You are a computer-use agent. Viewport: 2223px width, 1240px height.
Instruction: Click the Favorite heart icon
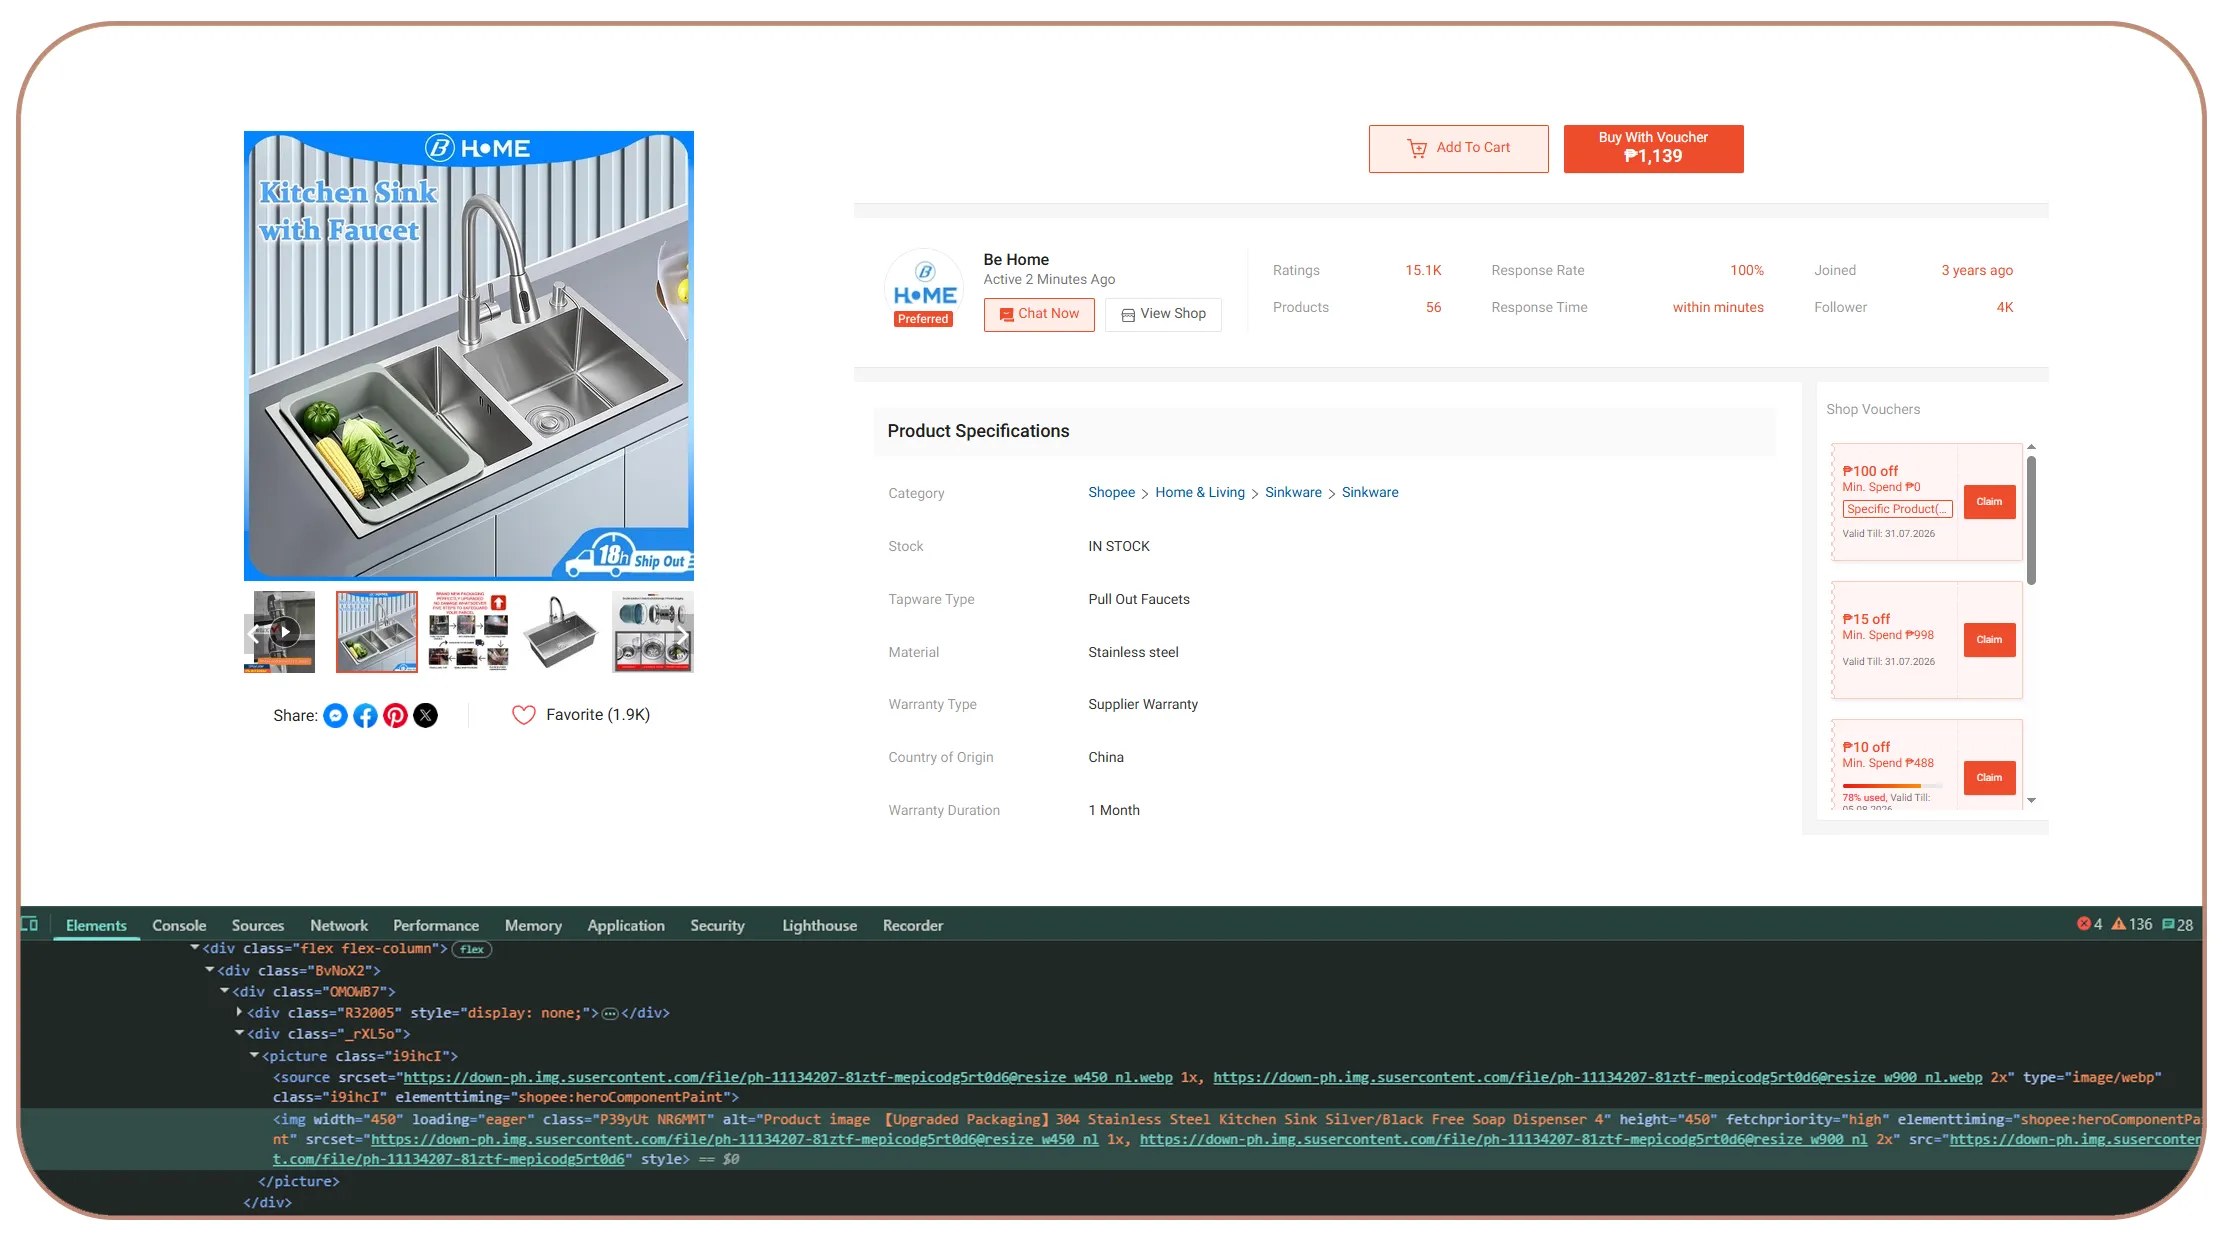tap(524, 715)
